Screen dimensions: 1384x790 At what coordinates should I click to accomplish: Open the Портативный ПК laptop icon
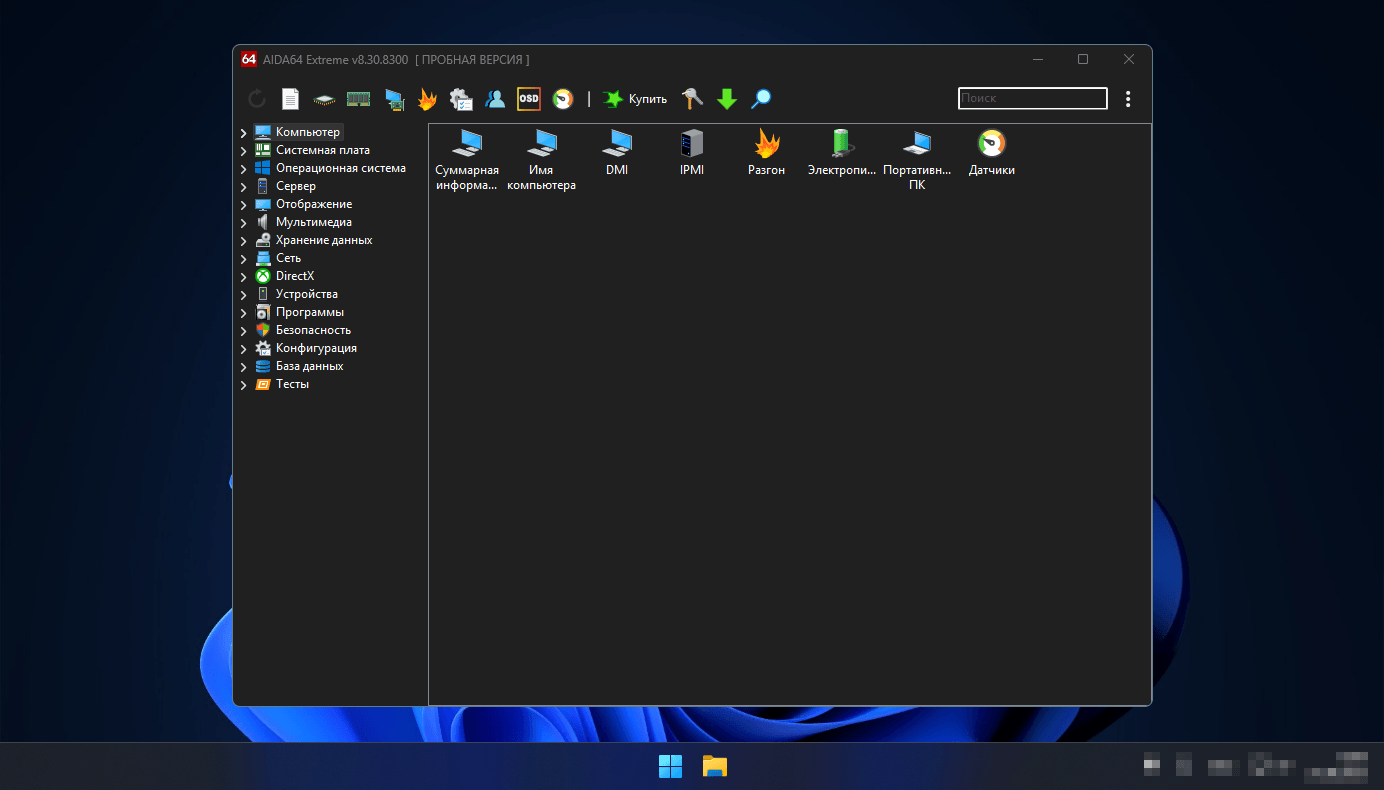[917, 160]
